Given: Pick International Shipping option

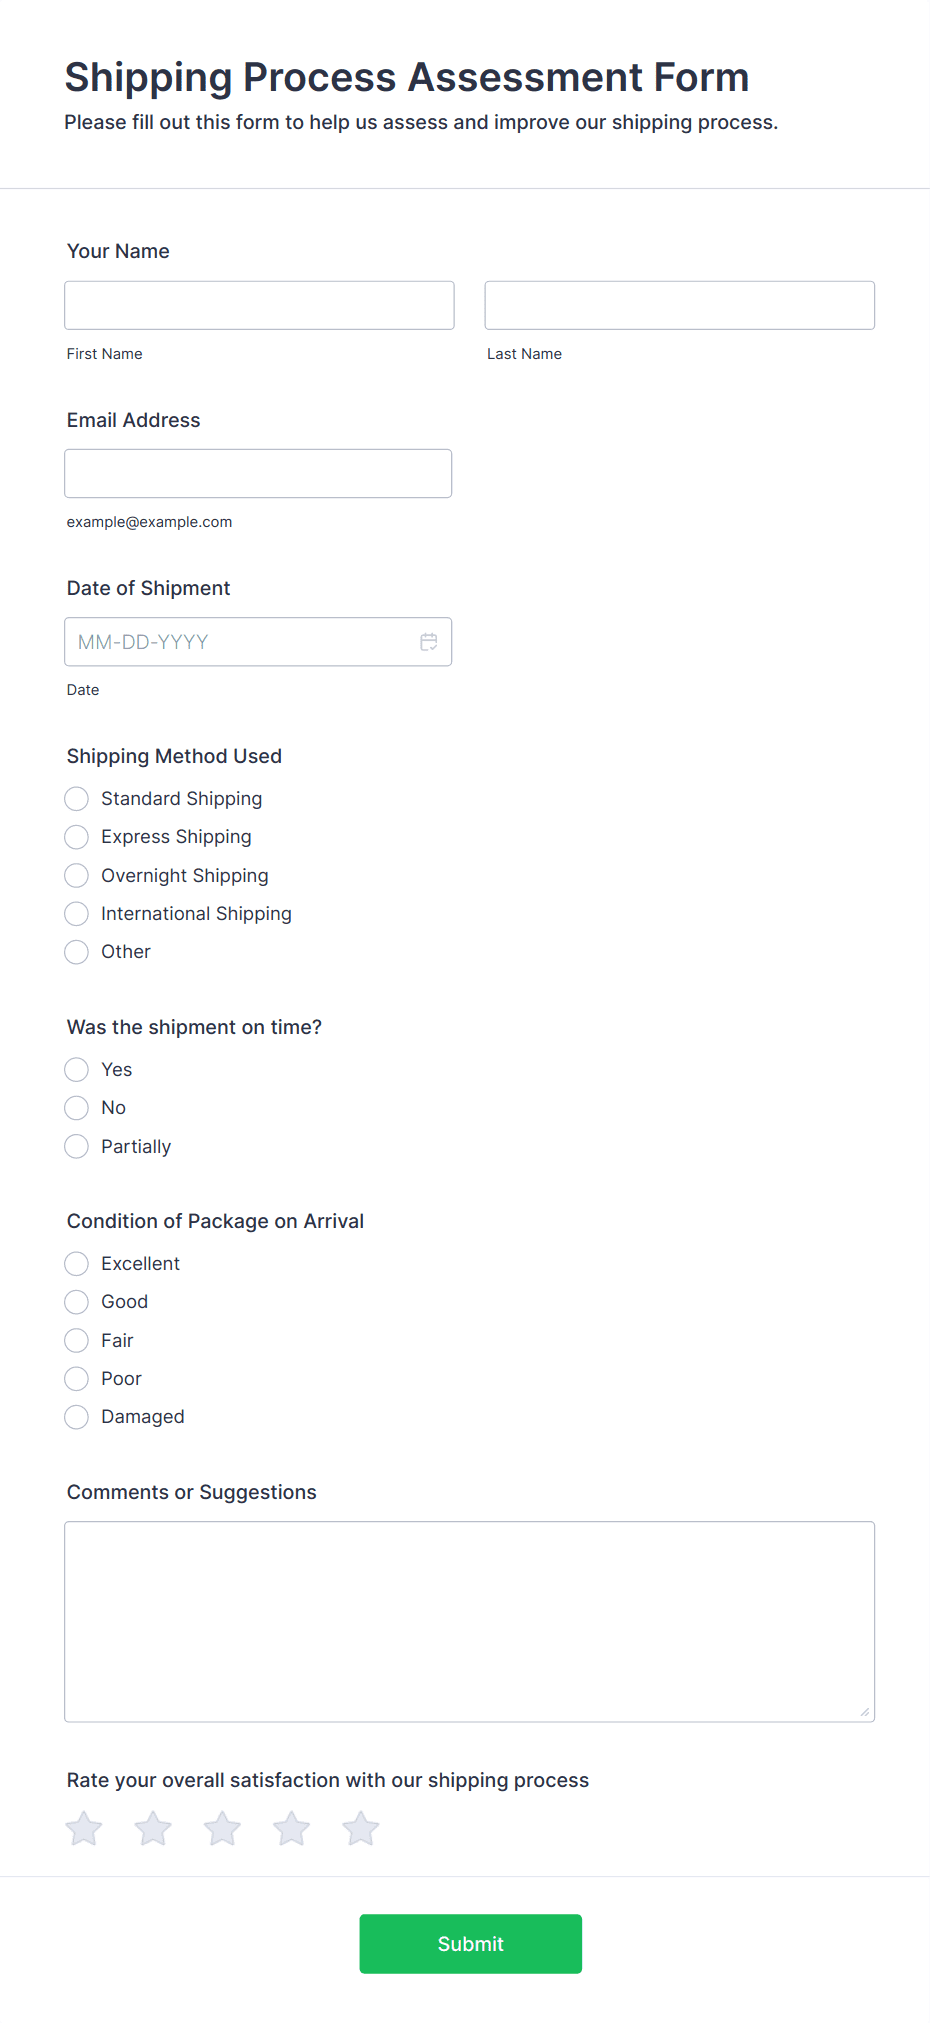Looking at the screenshot, I should tap(77, 914).
